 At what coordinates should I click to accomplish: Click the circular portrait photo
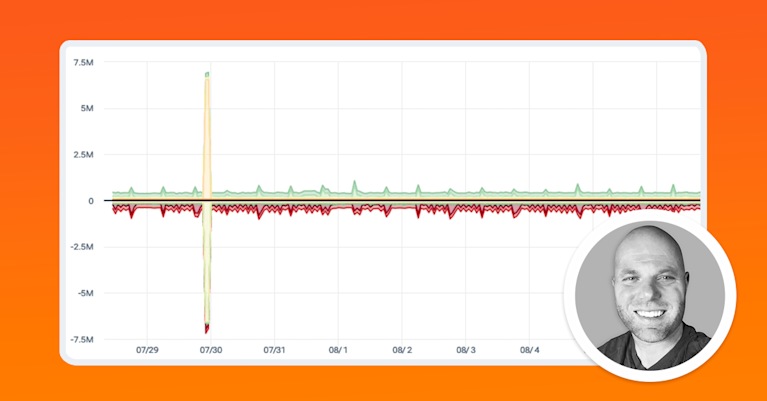650,296
